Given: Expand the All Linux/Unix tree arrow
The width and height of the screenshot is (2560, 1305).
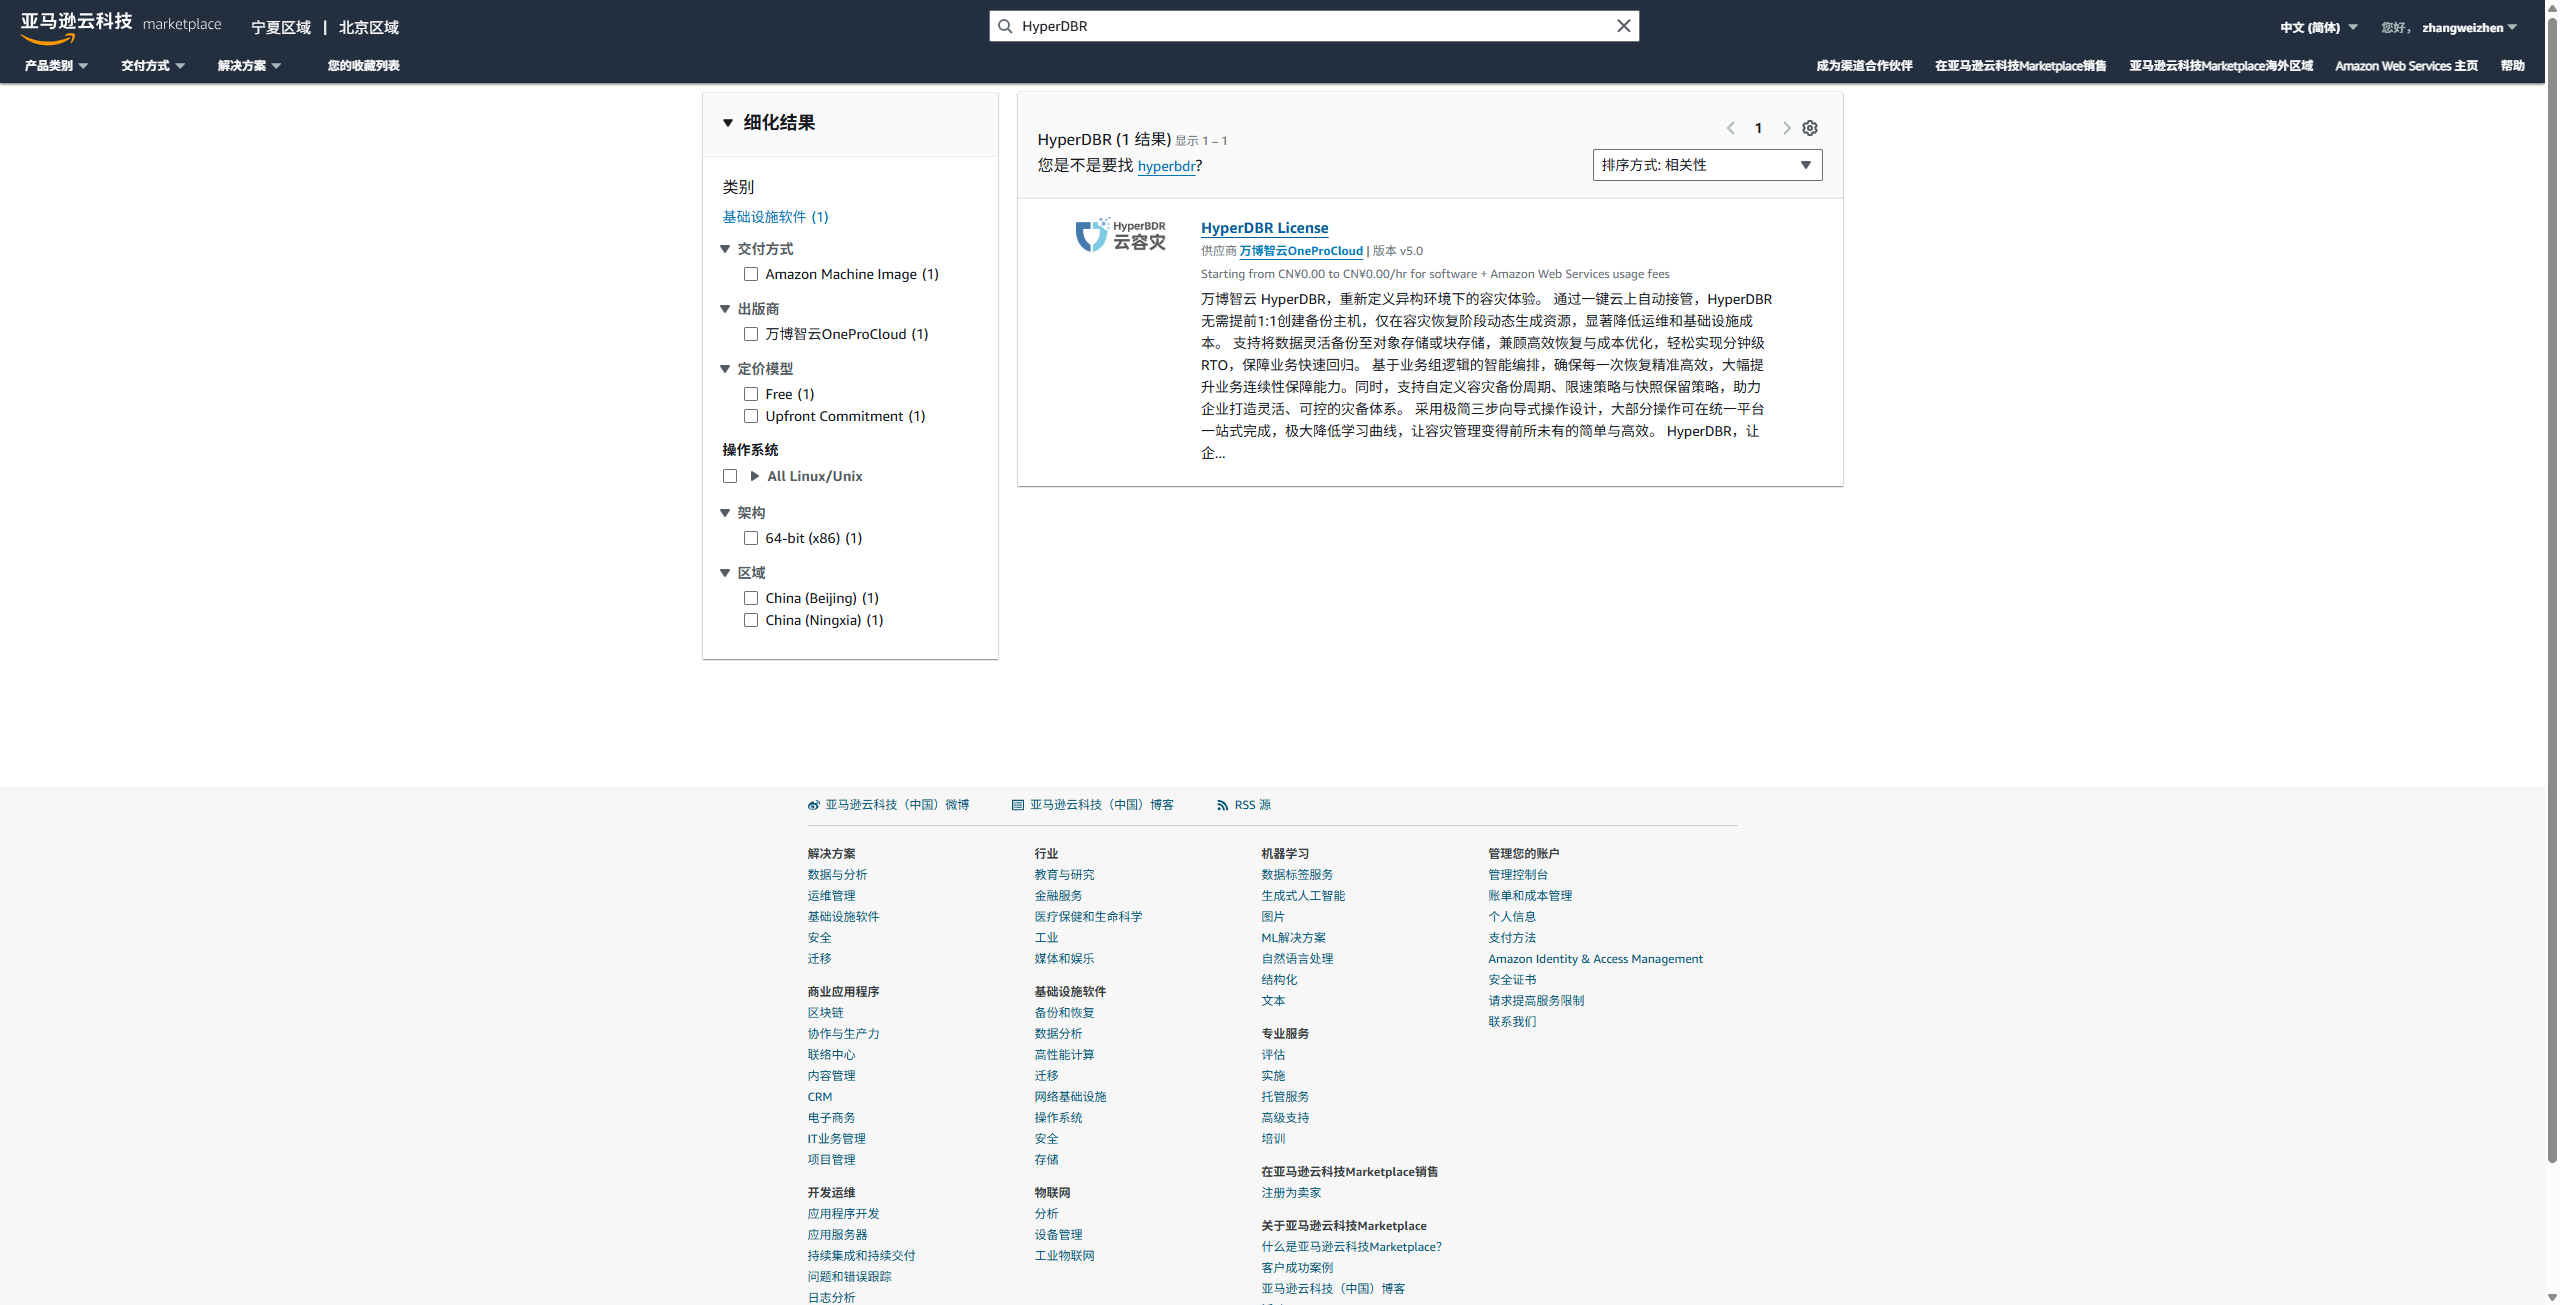Looking at the screenshot, I should tap(754, 476).
